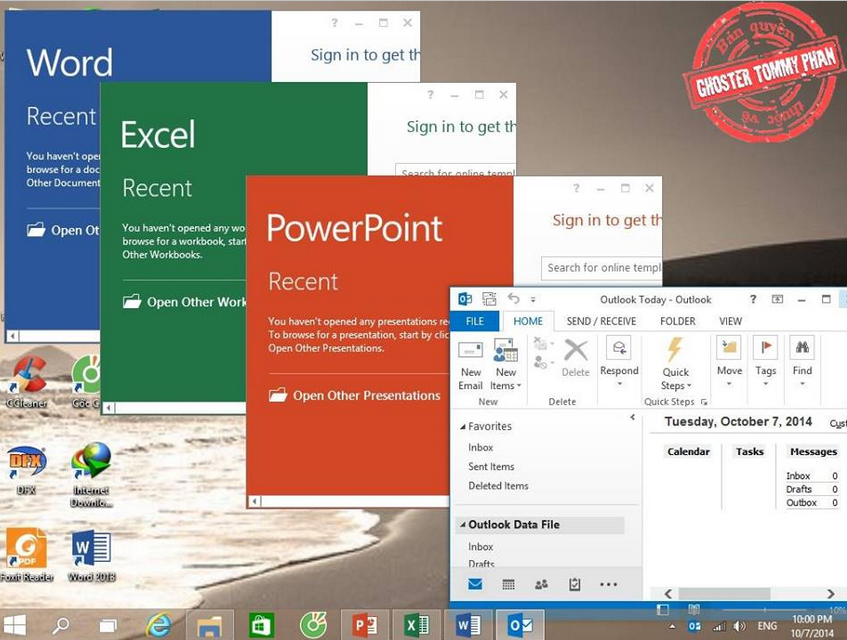Click the Internet Explorer taskbar icon

pos(158,625)
